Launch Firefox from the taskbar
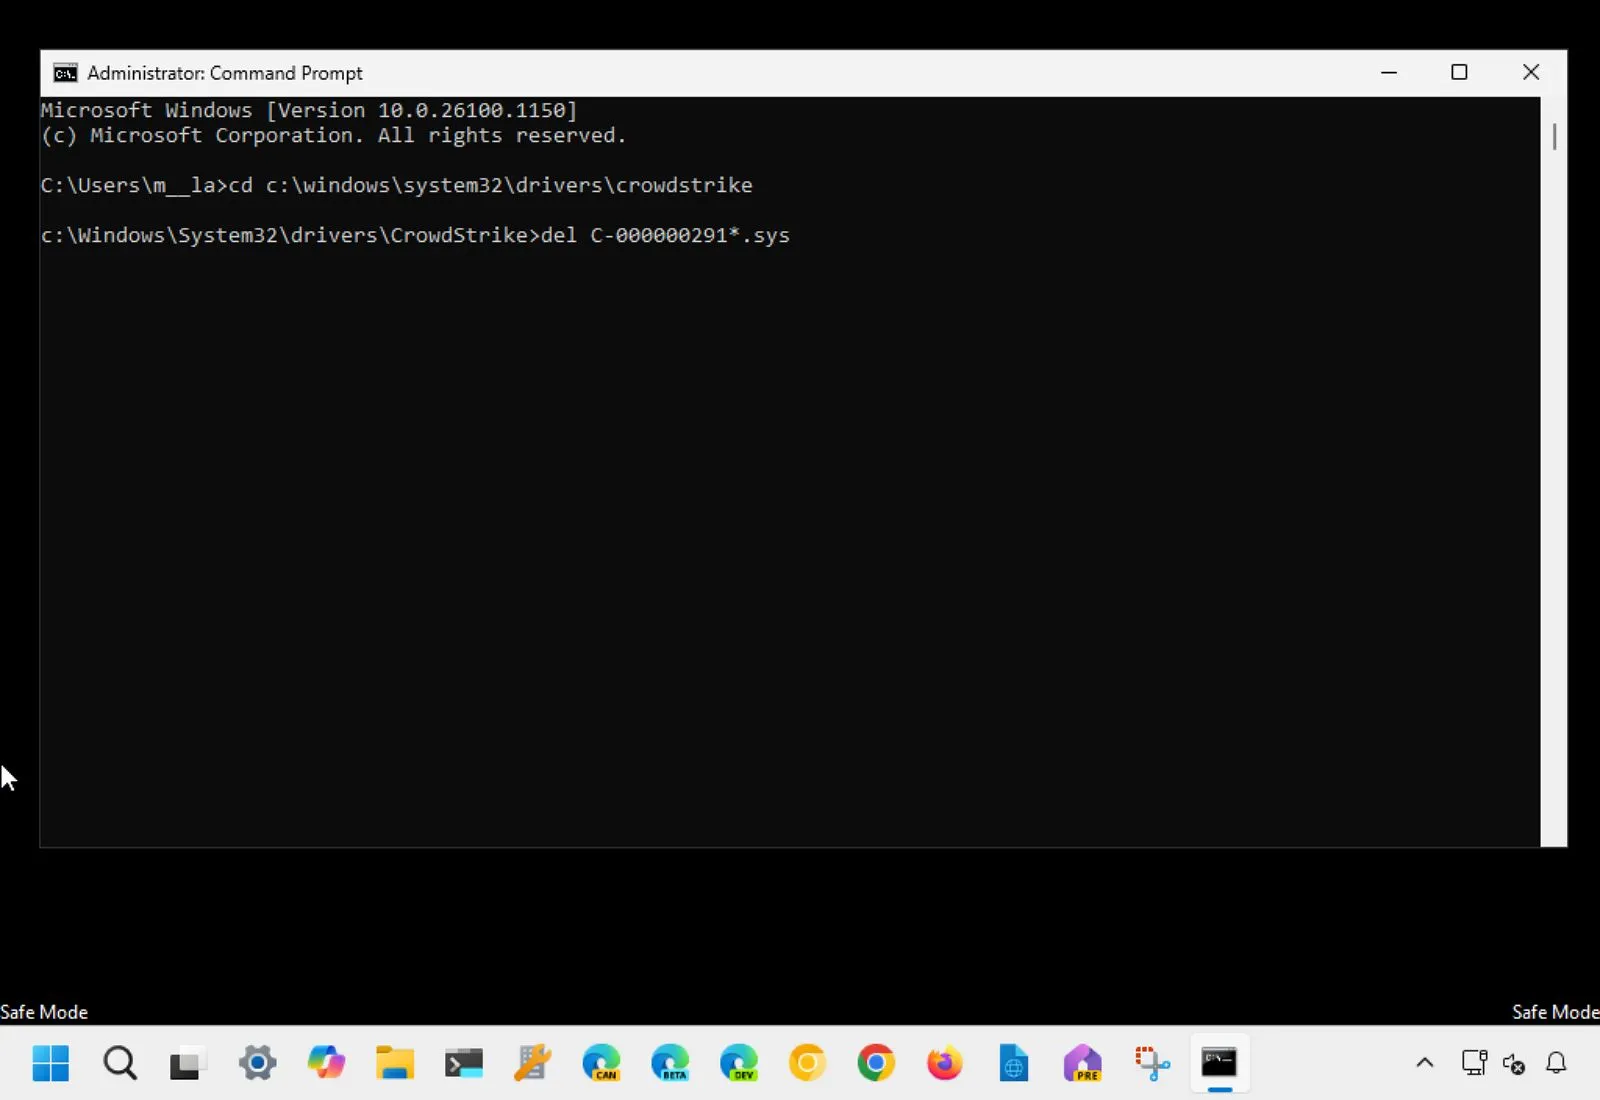The image size is (1600, 1100). point(944,1063)
